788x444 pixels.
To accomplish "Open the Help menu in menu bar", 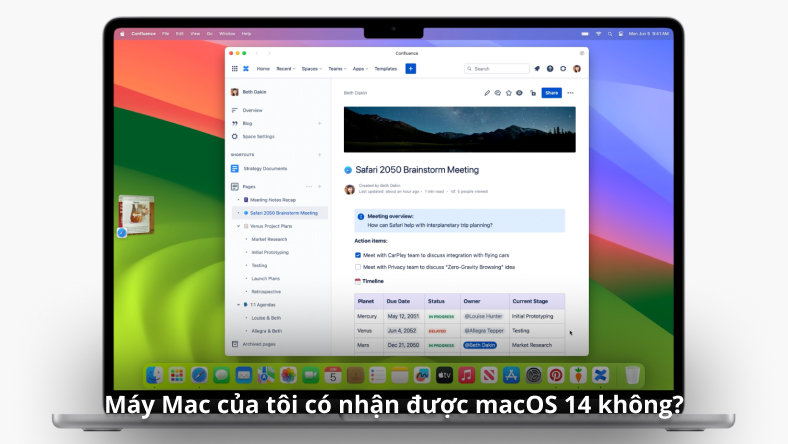I will (246, 34).
